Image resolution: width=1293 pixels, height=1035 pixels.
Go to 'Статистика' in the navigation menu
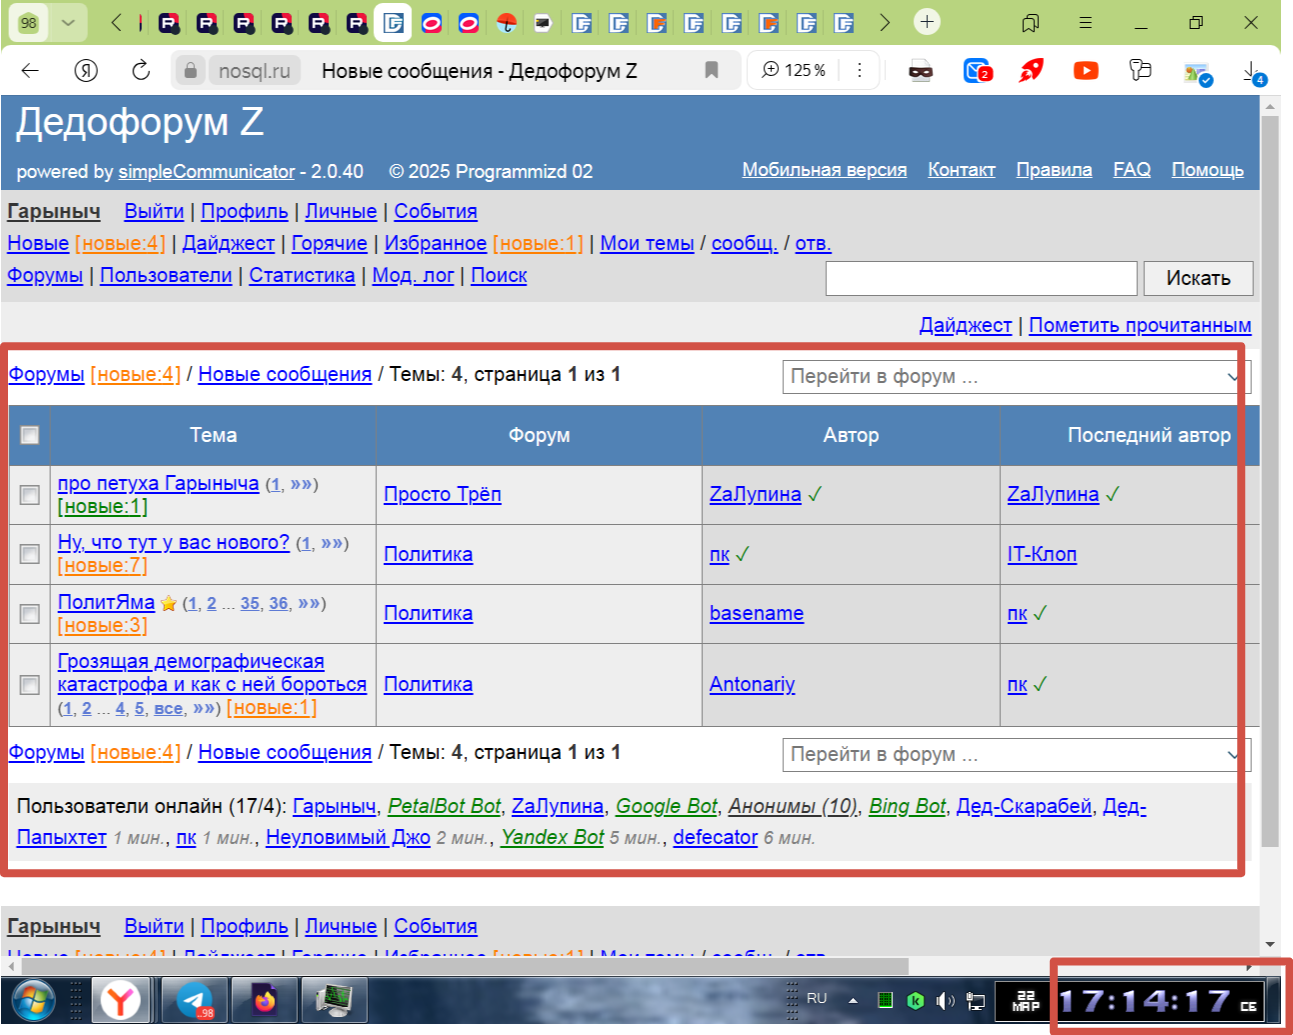301,275
